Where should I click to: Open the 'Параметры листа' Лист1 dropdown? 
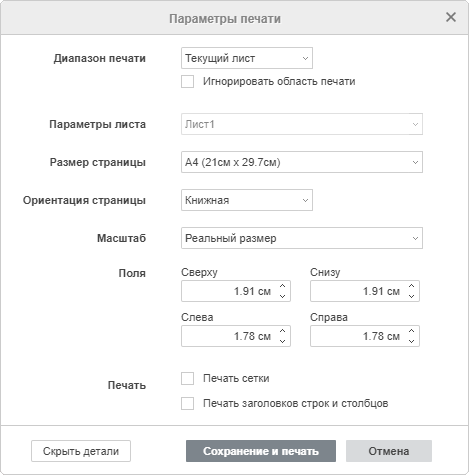click(x=302, y=124)
